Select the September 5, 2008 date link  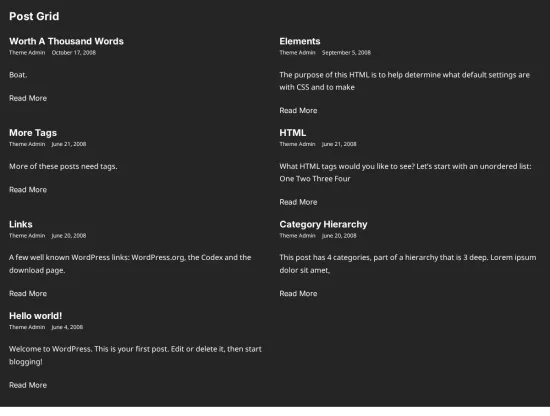click(346, 53)
